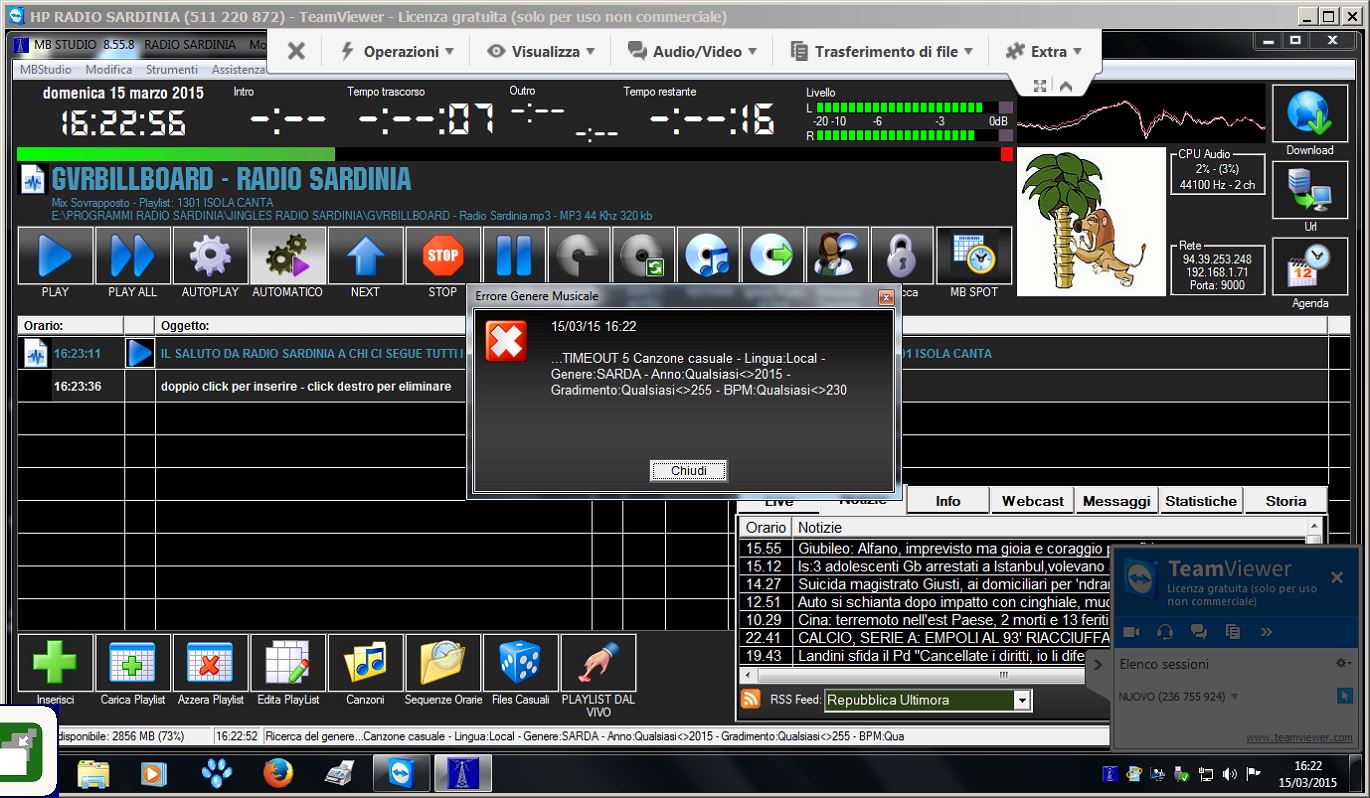This screenshot has height=798, width=1370.
Task: Toggle TeamViewer full screen arrows icon
Action: point(1040,87)
